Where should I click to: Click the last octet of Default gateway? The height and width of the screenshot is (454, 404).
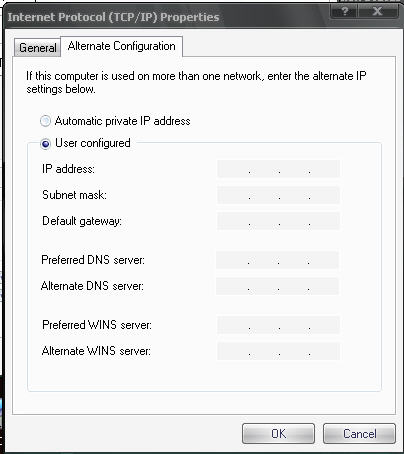[325, 221]
